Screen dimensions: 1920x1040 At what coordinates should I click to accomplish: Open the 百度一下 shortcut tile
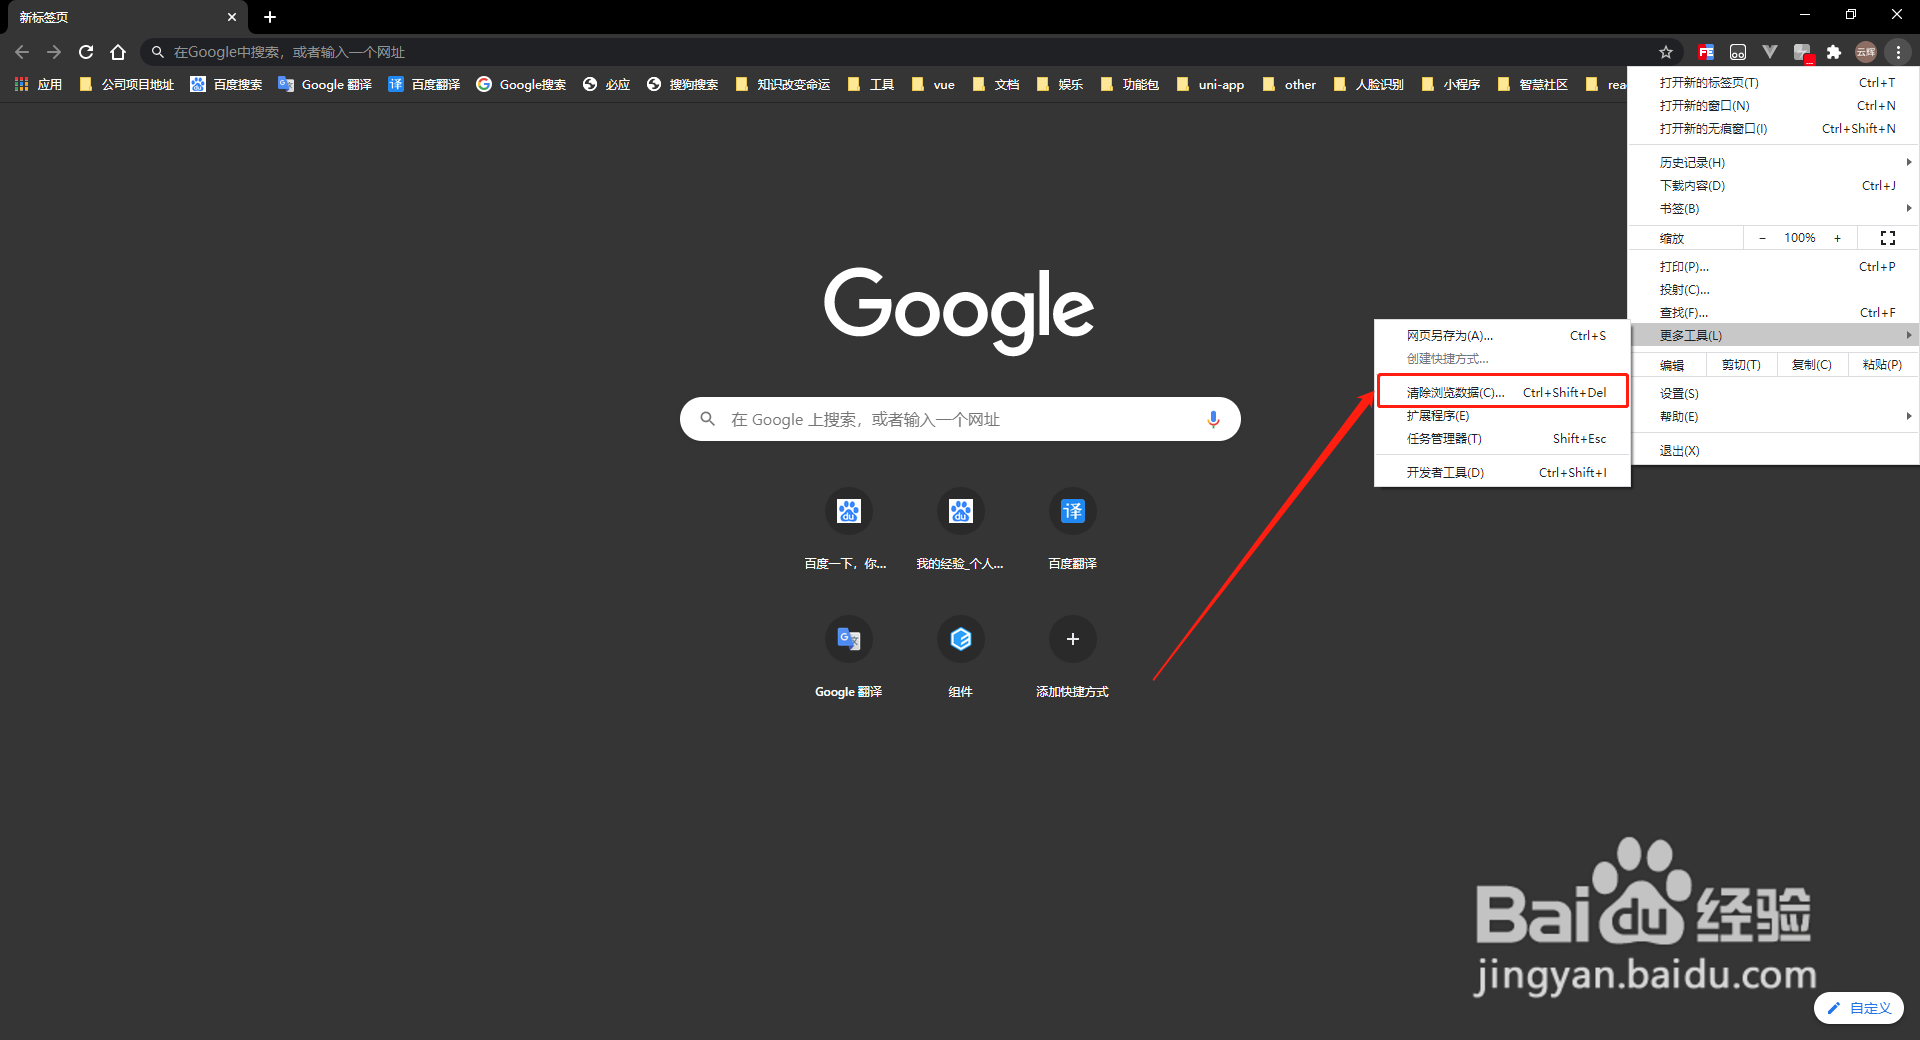[848, 530]
